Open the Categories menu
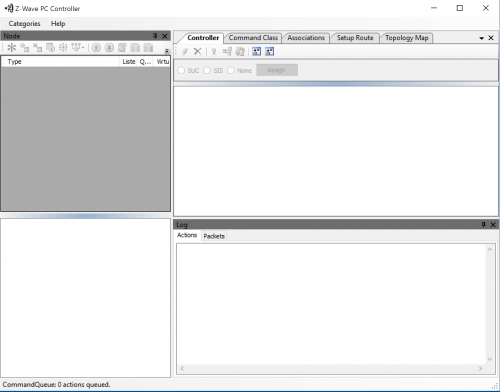The height and width of the screenshot is (392, 500). 24,24
